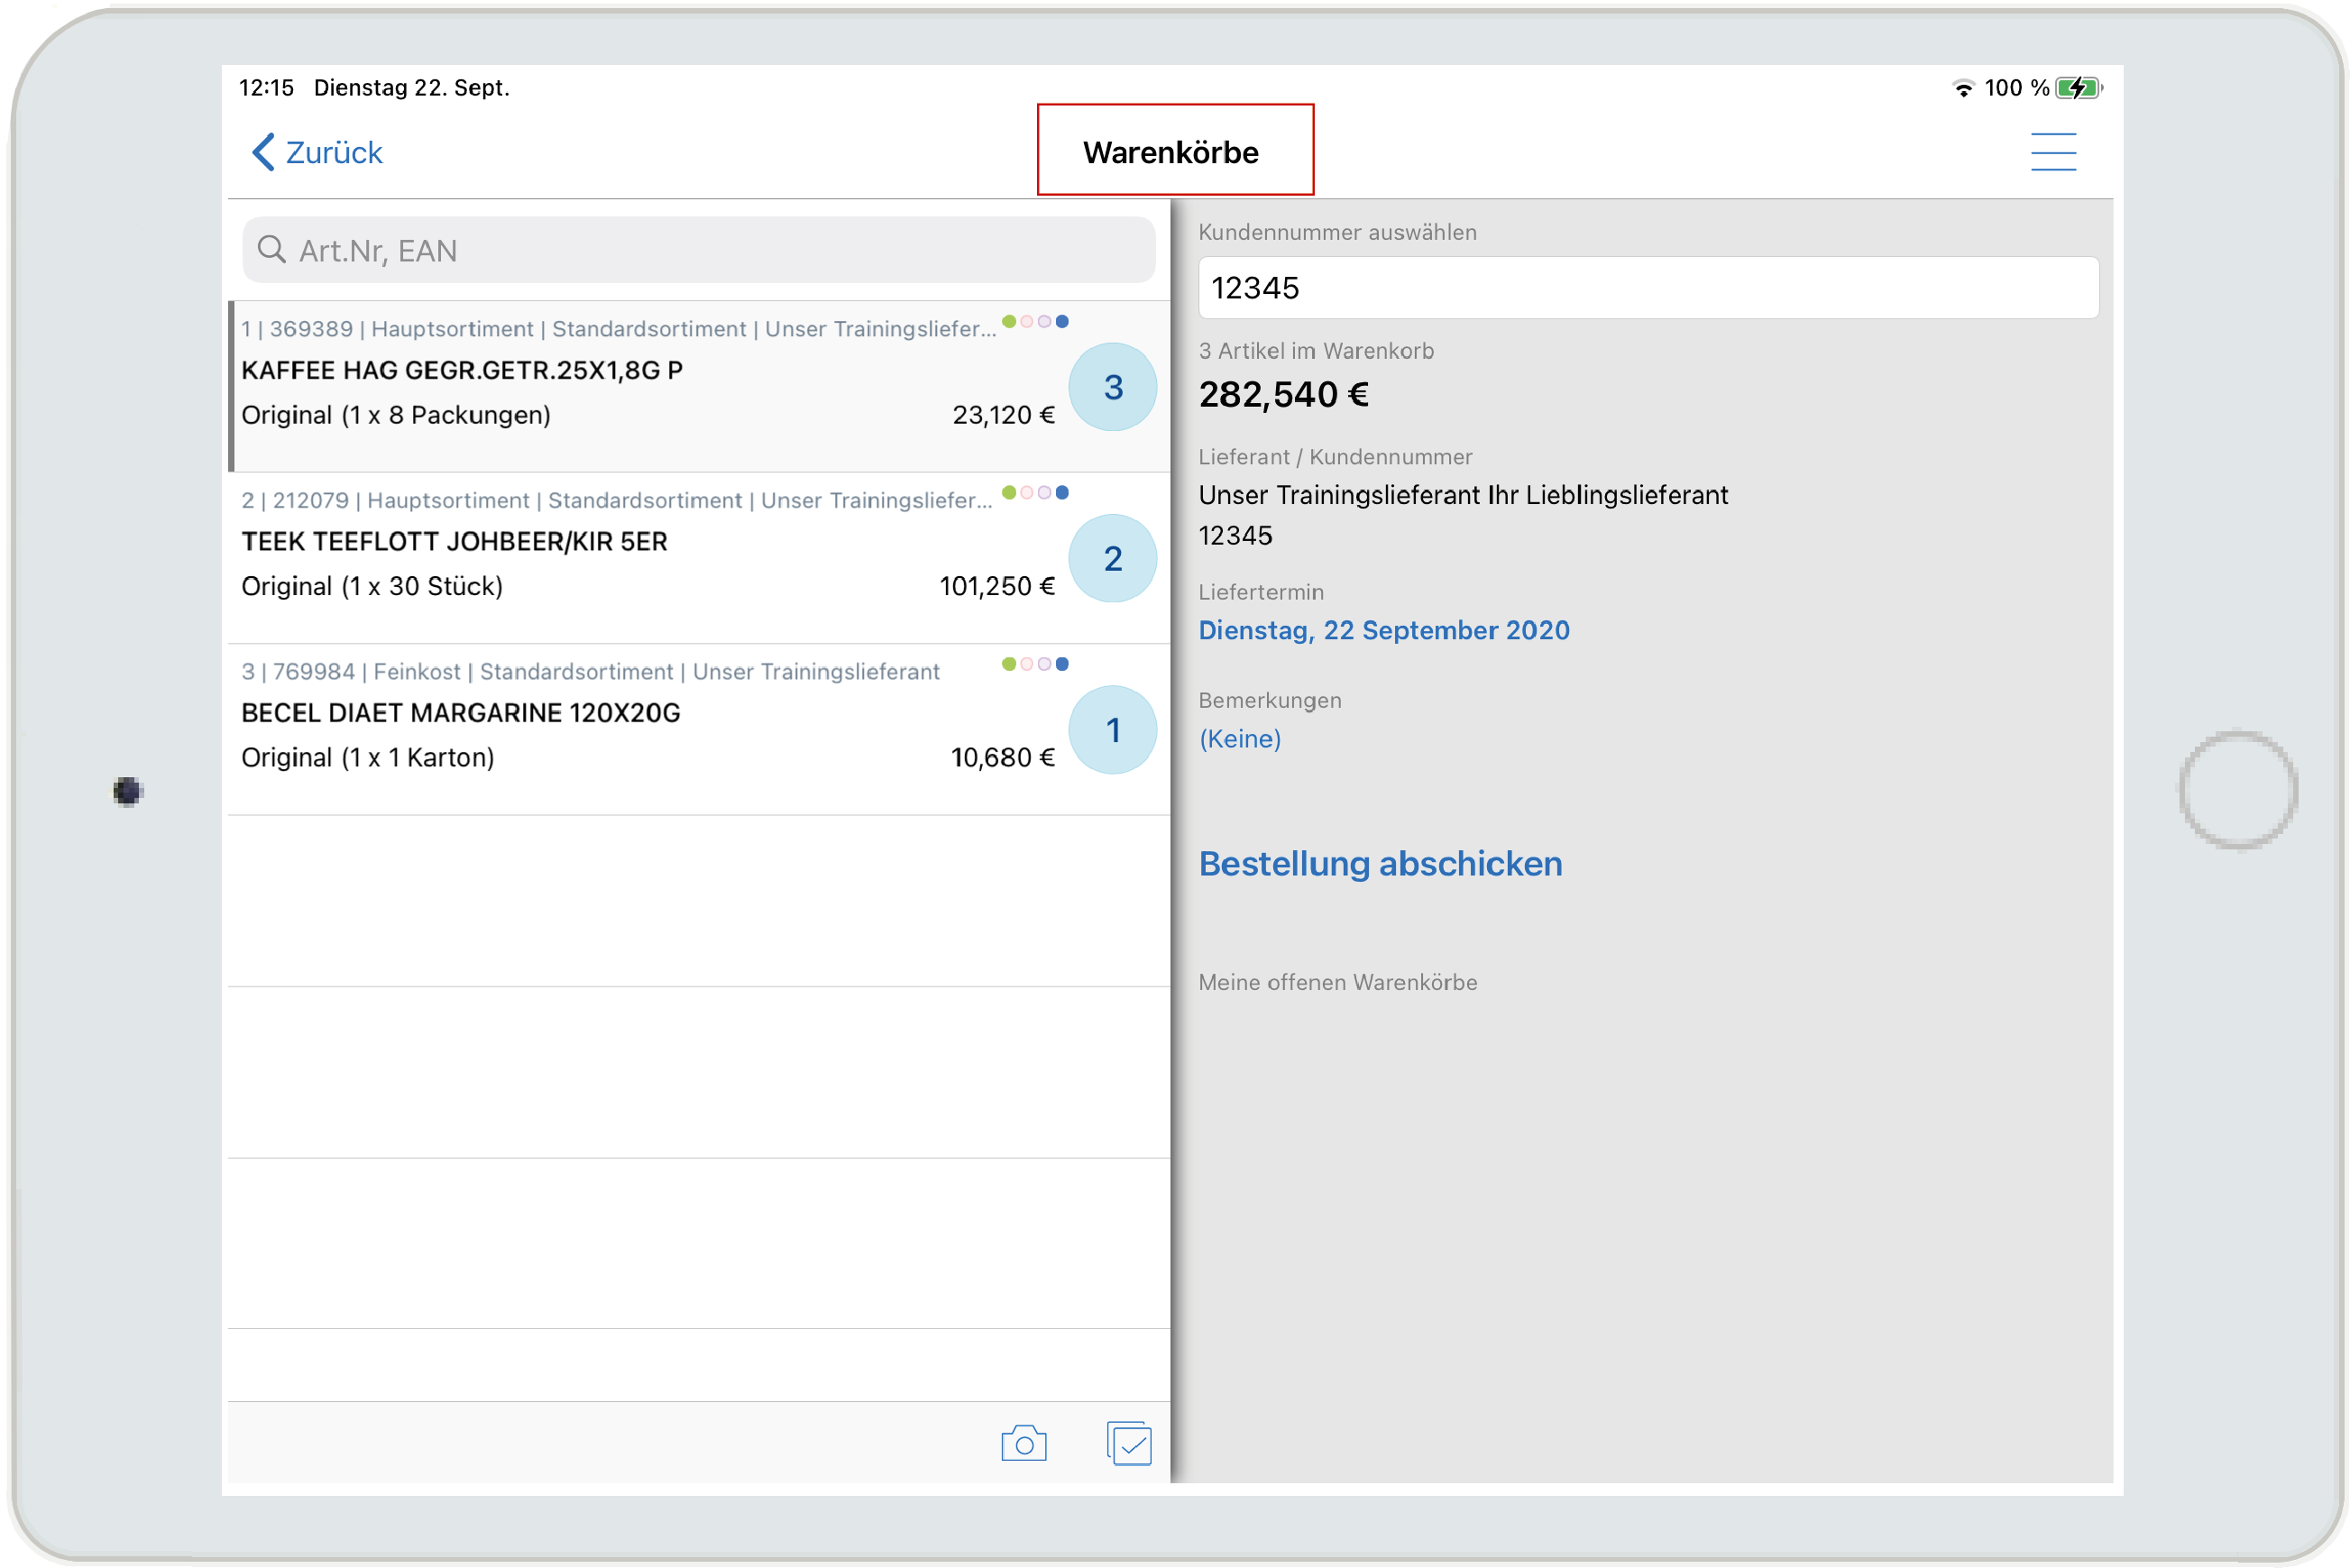Open Bemerkungen (Keine) link
This screenshot has height=1568, width=2350.
point(1239,738)
